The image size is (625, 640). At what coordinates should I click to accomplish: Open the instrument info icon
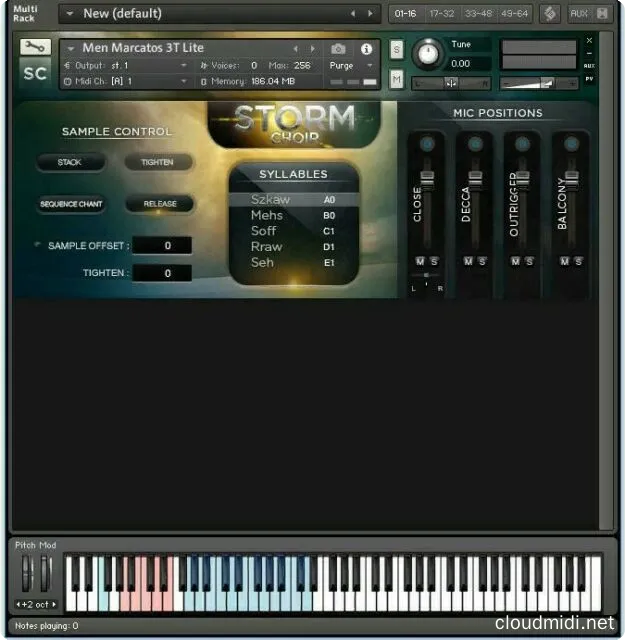pyautogui.click(x=366, y=49)
